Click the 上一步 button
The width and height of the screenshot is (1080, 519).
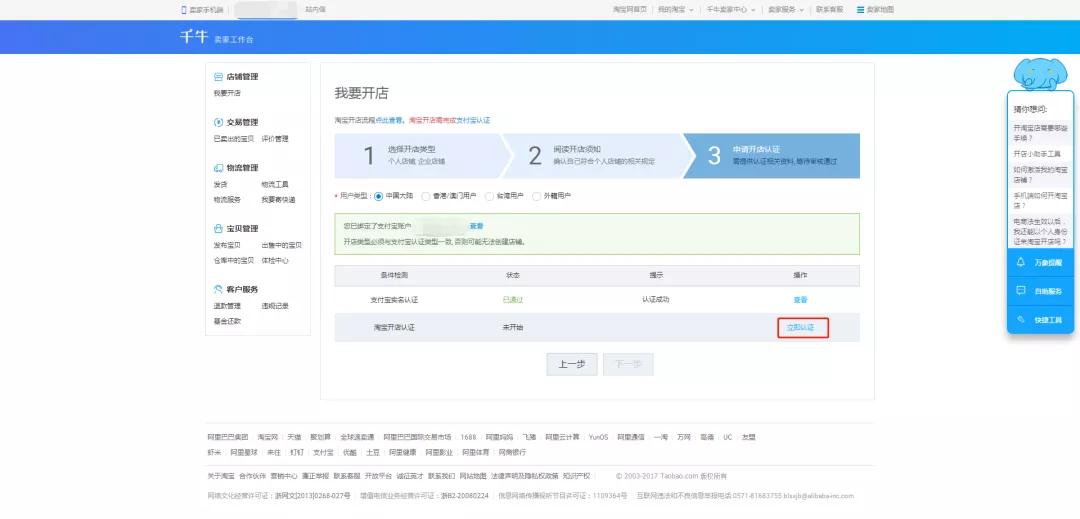572,364
